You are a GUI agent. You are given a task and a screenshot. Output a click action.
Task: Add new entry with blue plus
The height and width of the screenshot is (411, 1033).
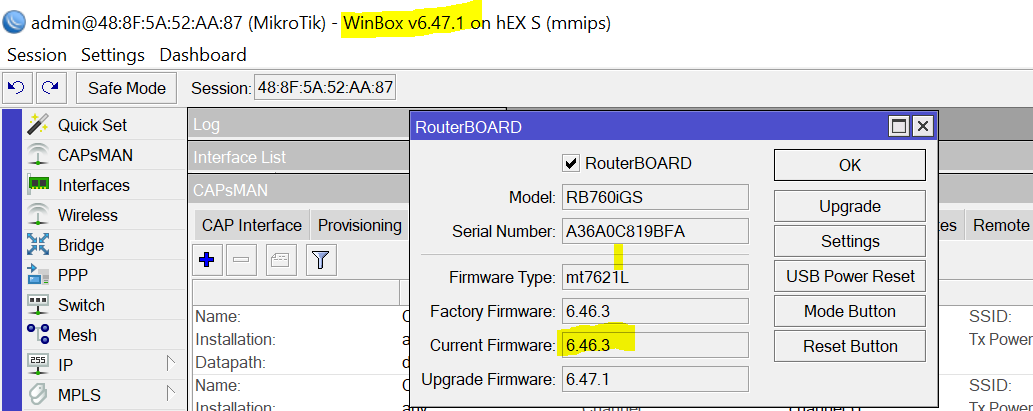coord(207,260)
